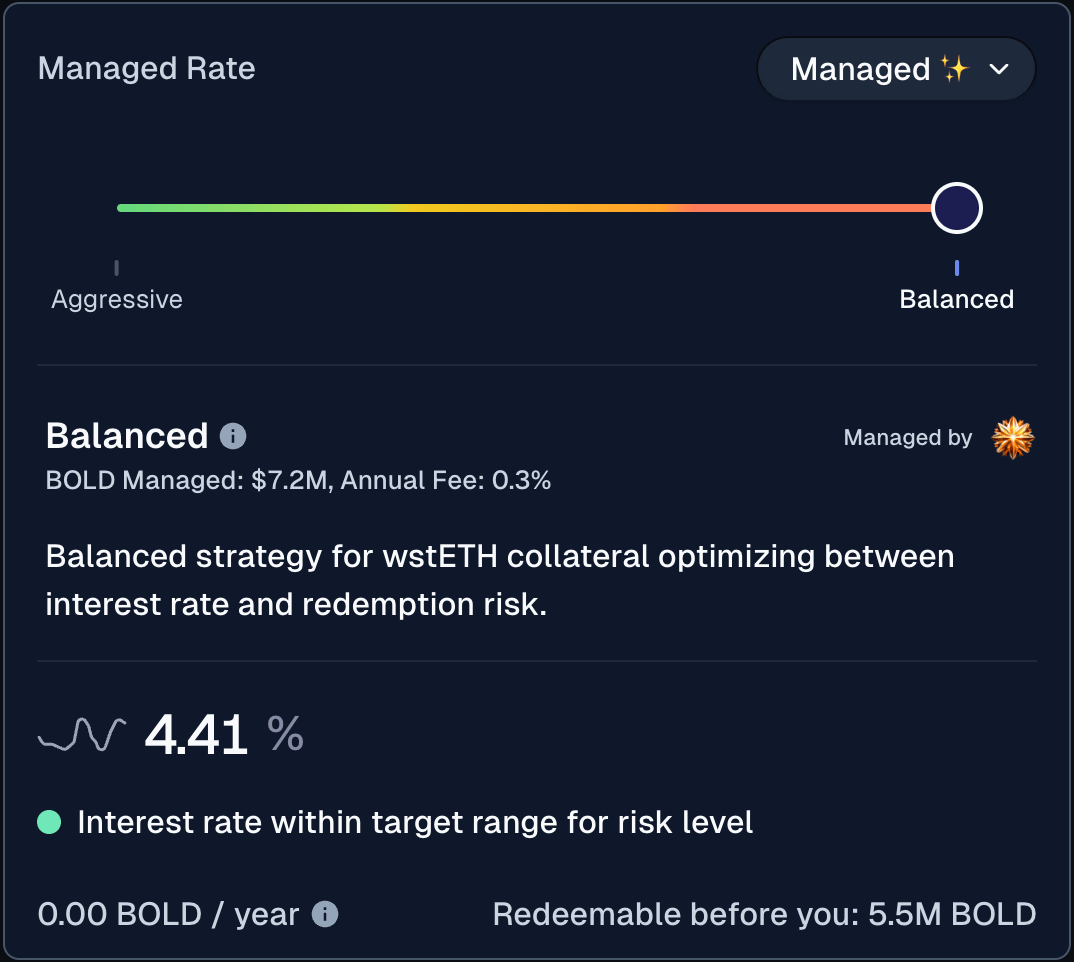Open the Managed rate mode dropdown

coord(895,69)
